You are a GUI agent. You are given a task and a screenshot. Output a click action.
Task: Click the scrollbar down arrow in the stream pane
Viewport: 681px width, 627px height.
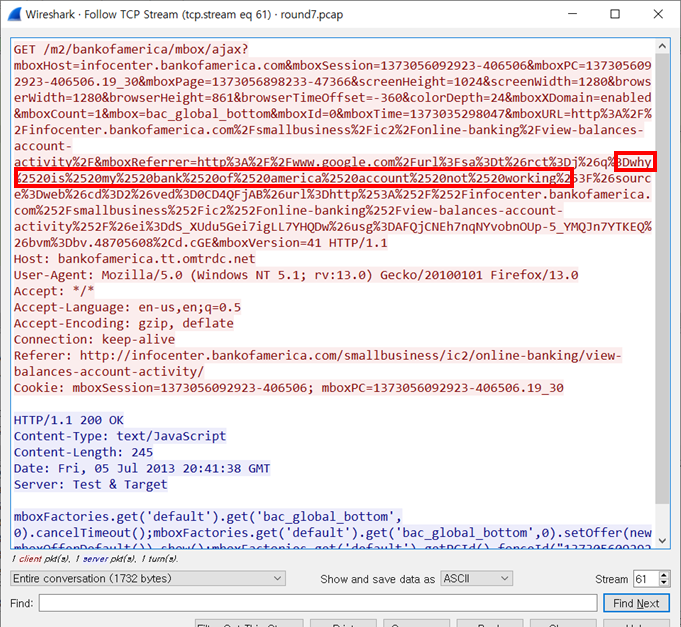(662, 541)
